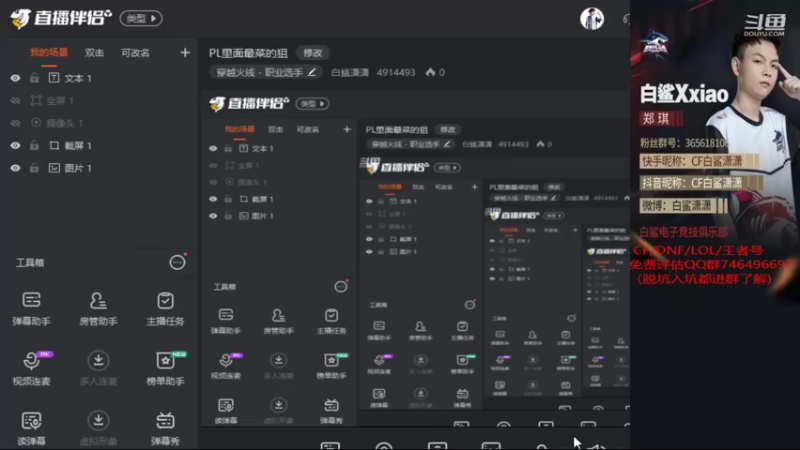Click 修改 next to the room title
800x450 pixels.
313,53
